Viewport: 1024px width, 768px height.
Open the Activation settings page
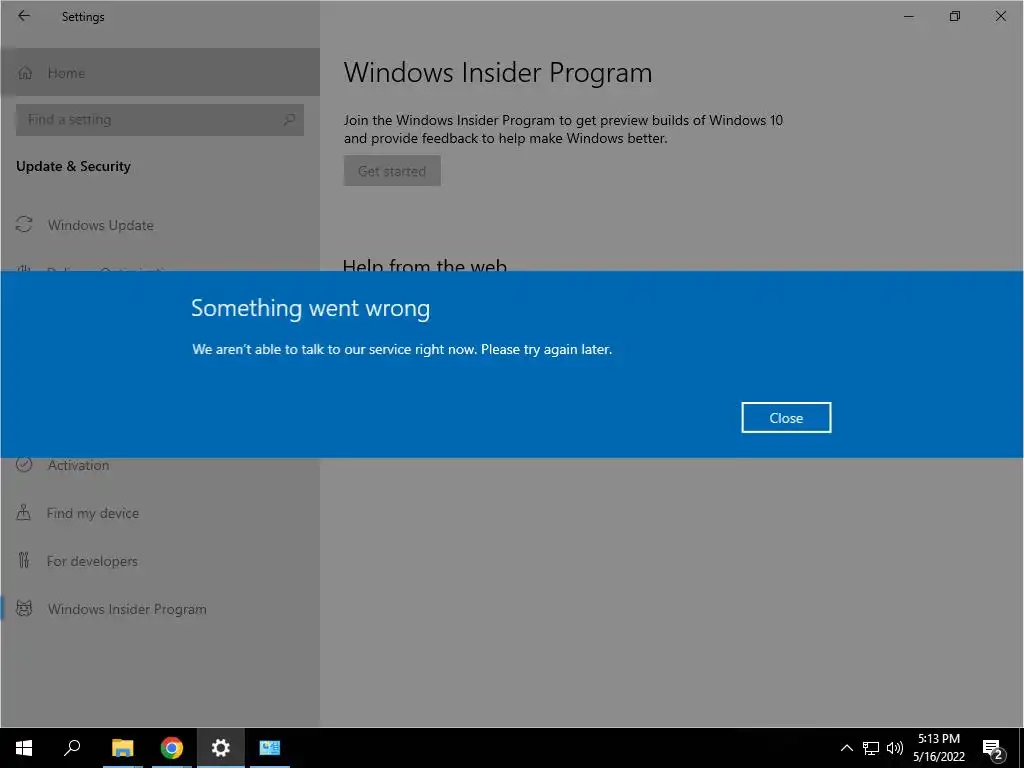click(x=160, y=465)
